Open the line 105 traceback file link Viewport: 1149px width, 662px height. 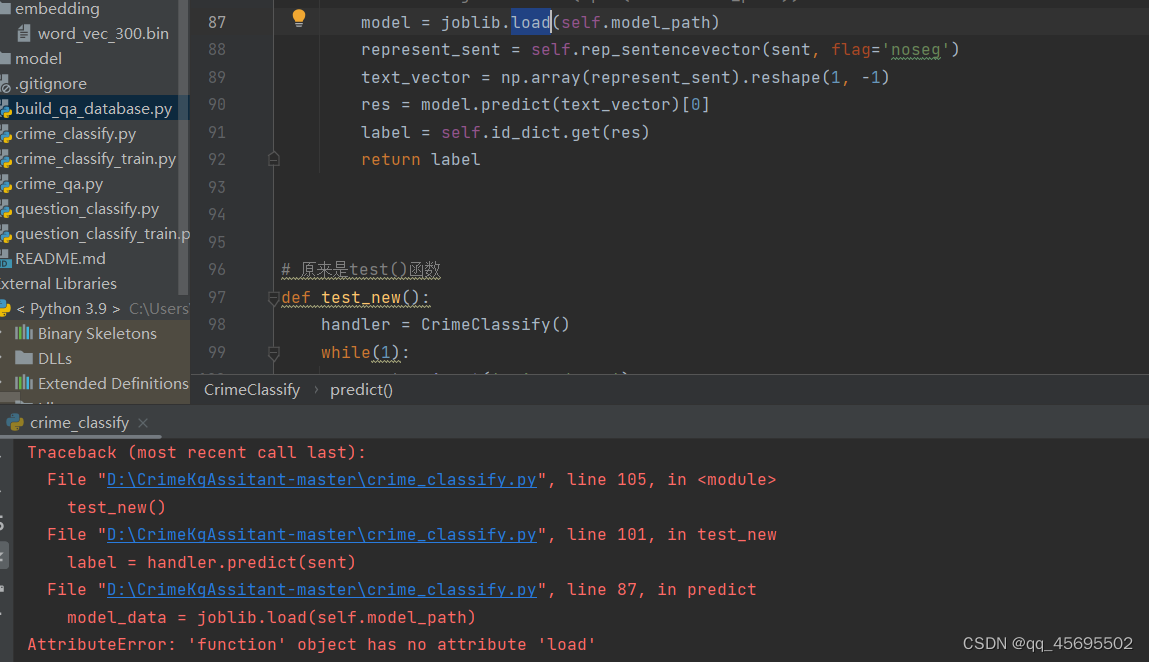[320, 479]
